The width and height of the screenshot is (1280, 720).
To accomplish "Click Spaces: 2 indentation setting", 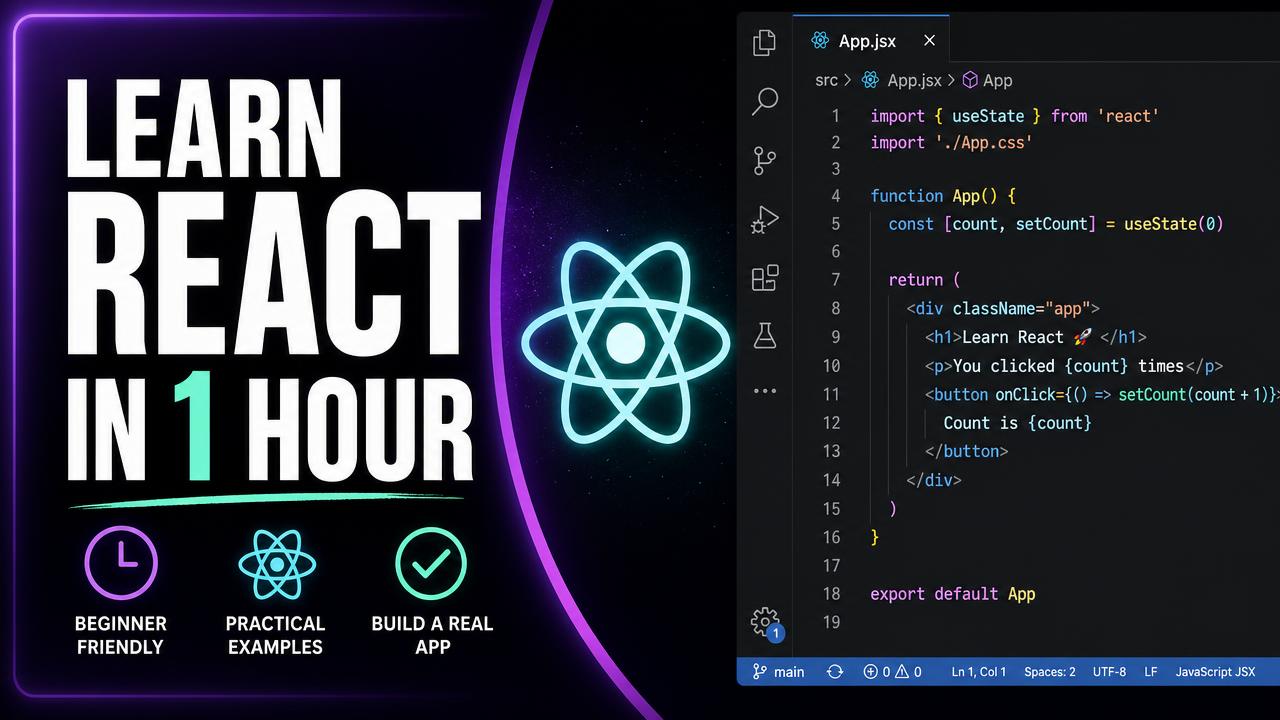I will click(x=1050, y=672).
